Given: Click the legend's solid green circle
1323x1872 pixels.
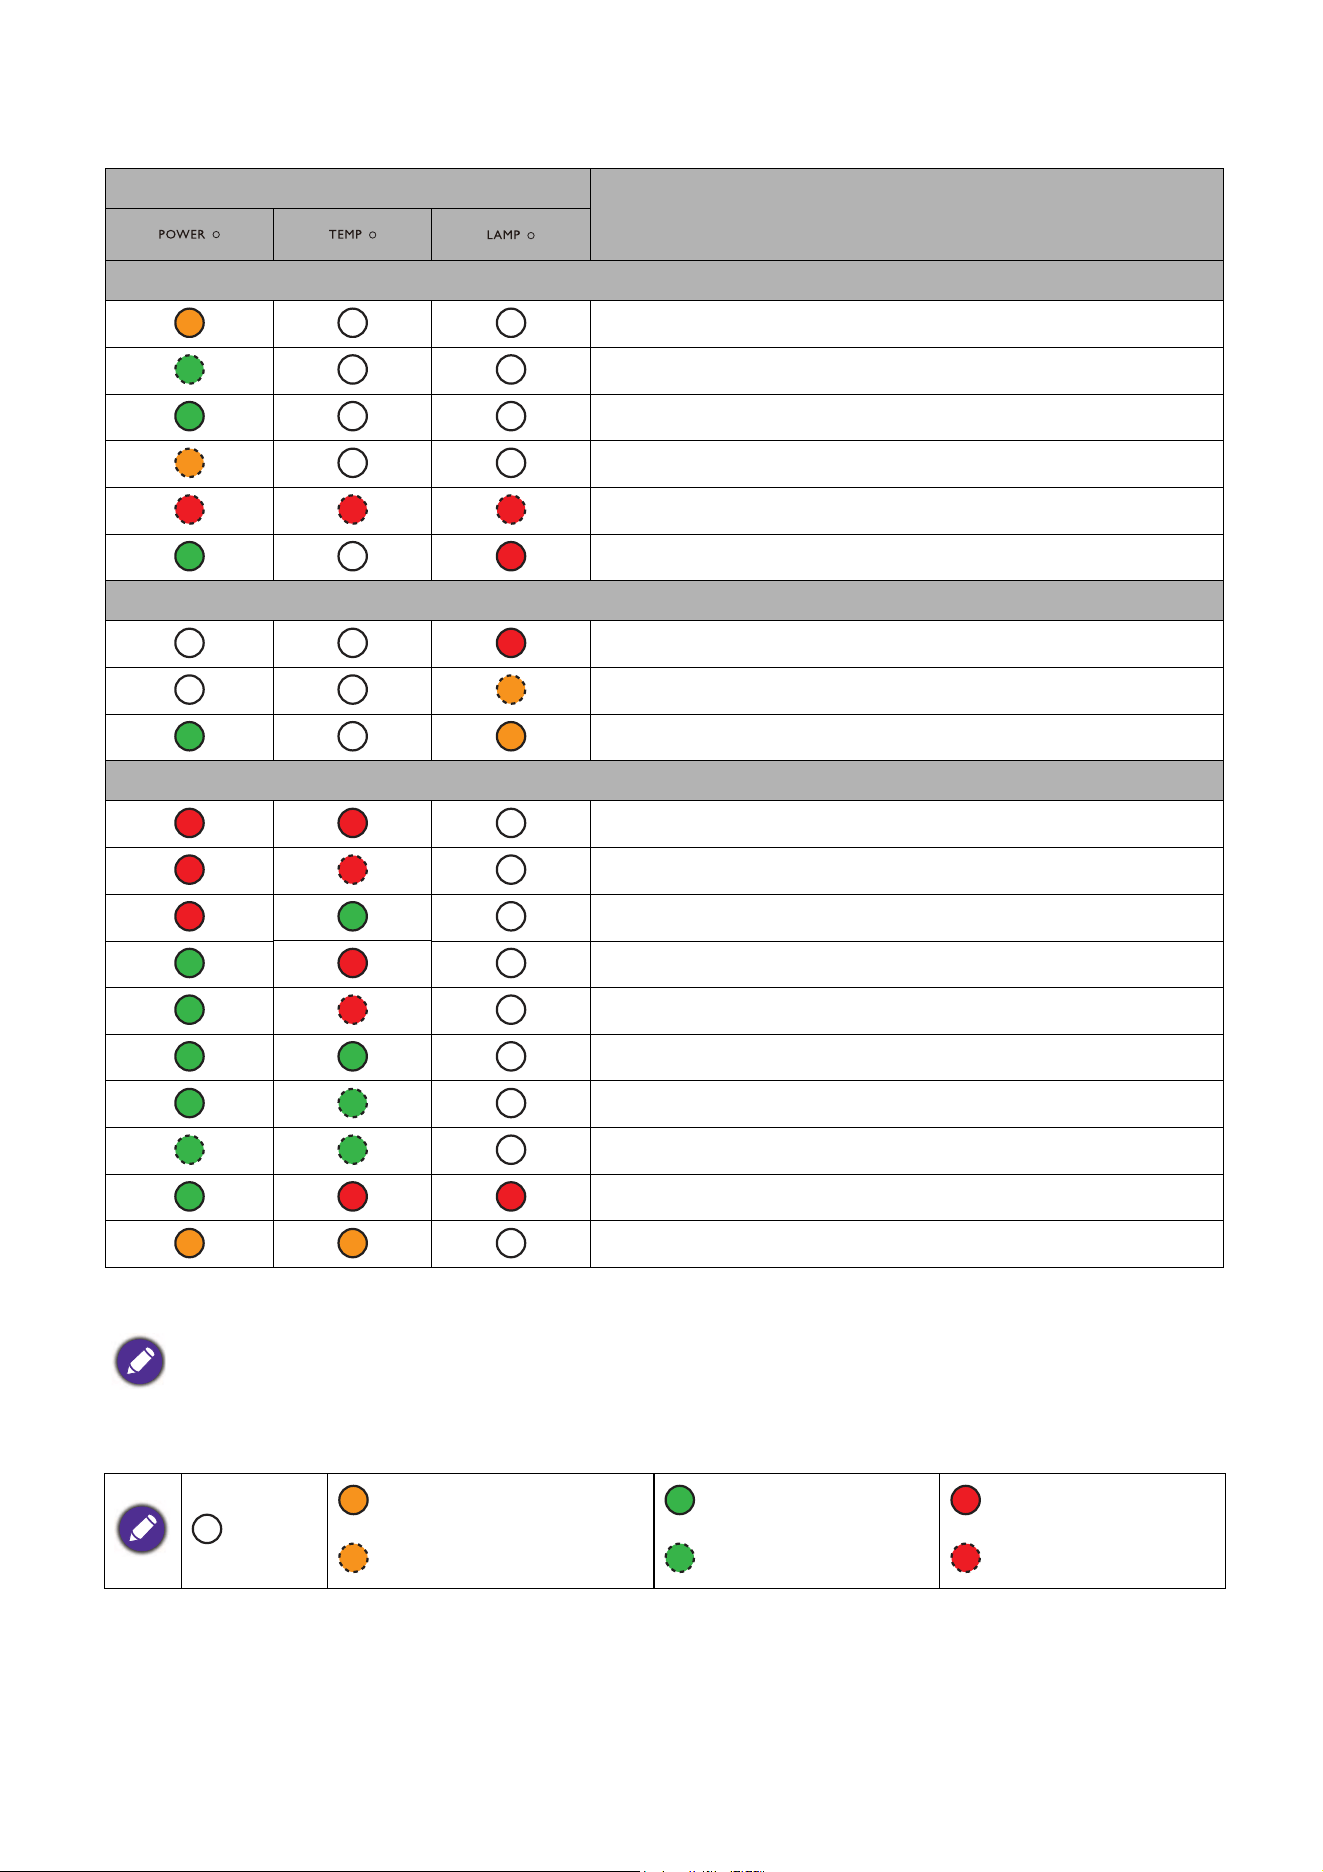Looking at the screenshot, I should click(680, 1500).
